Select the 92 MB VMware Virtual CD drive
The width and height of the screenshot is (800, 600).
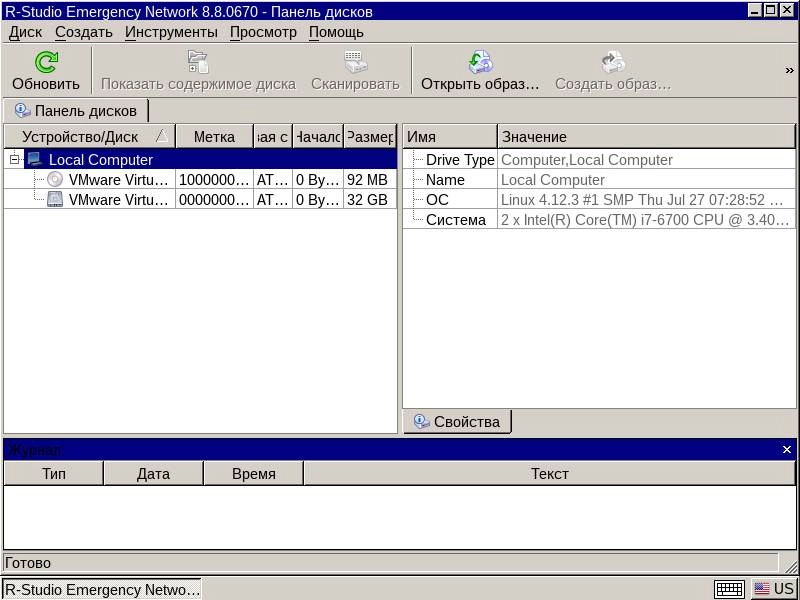click(200, 180)
